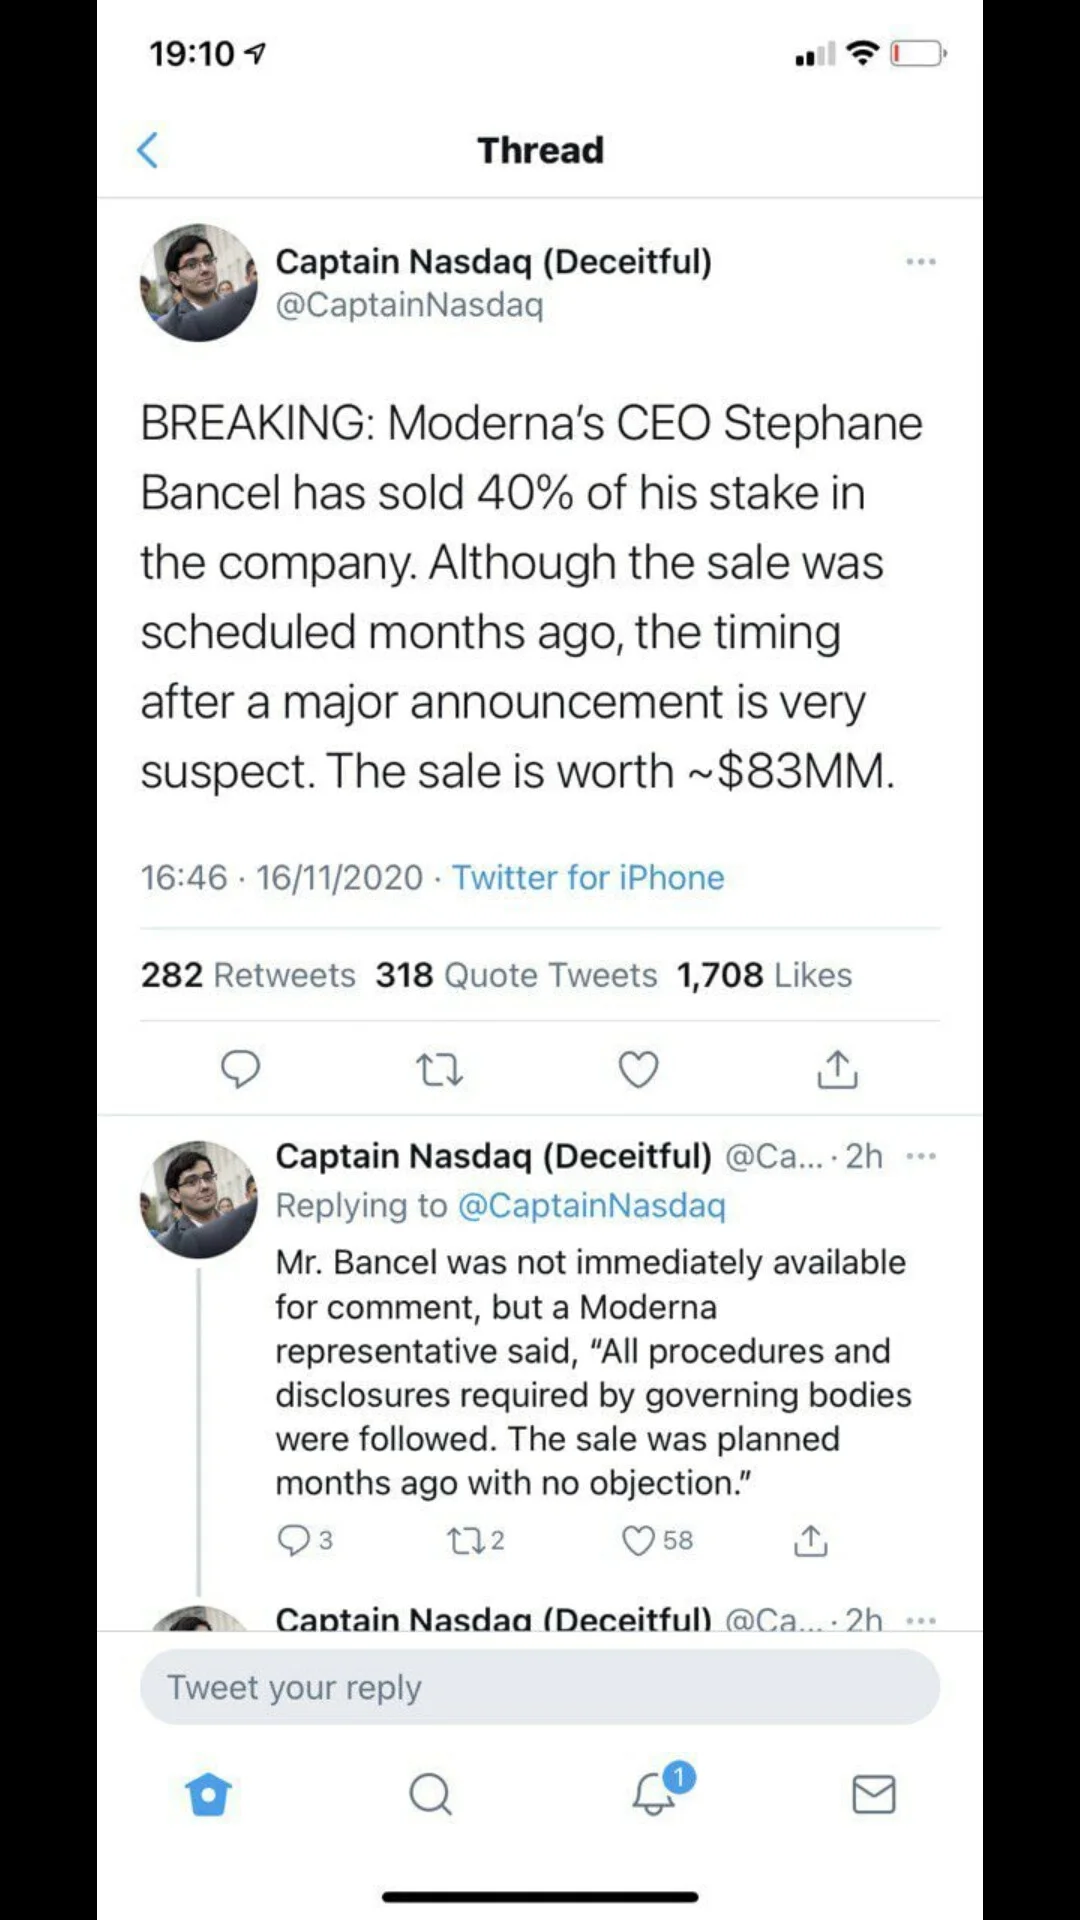This screenshot has width=1080, height=1920.
Task: Open Captain Nasdaq profile picture on main tweet
Action: (x=198, y=282)
